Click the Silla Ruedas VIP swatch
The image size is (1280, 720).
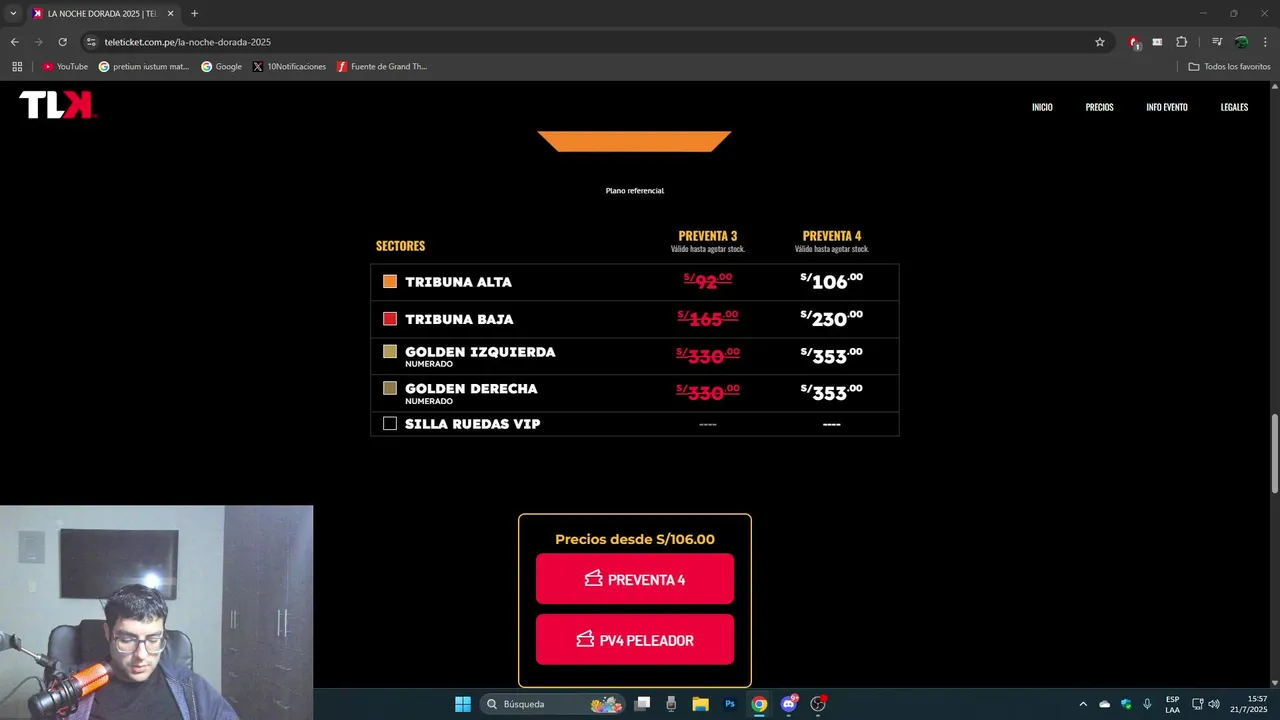(390, 424)
